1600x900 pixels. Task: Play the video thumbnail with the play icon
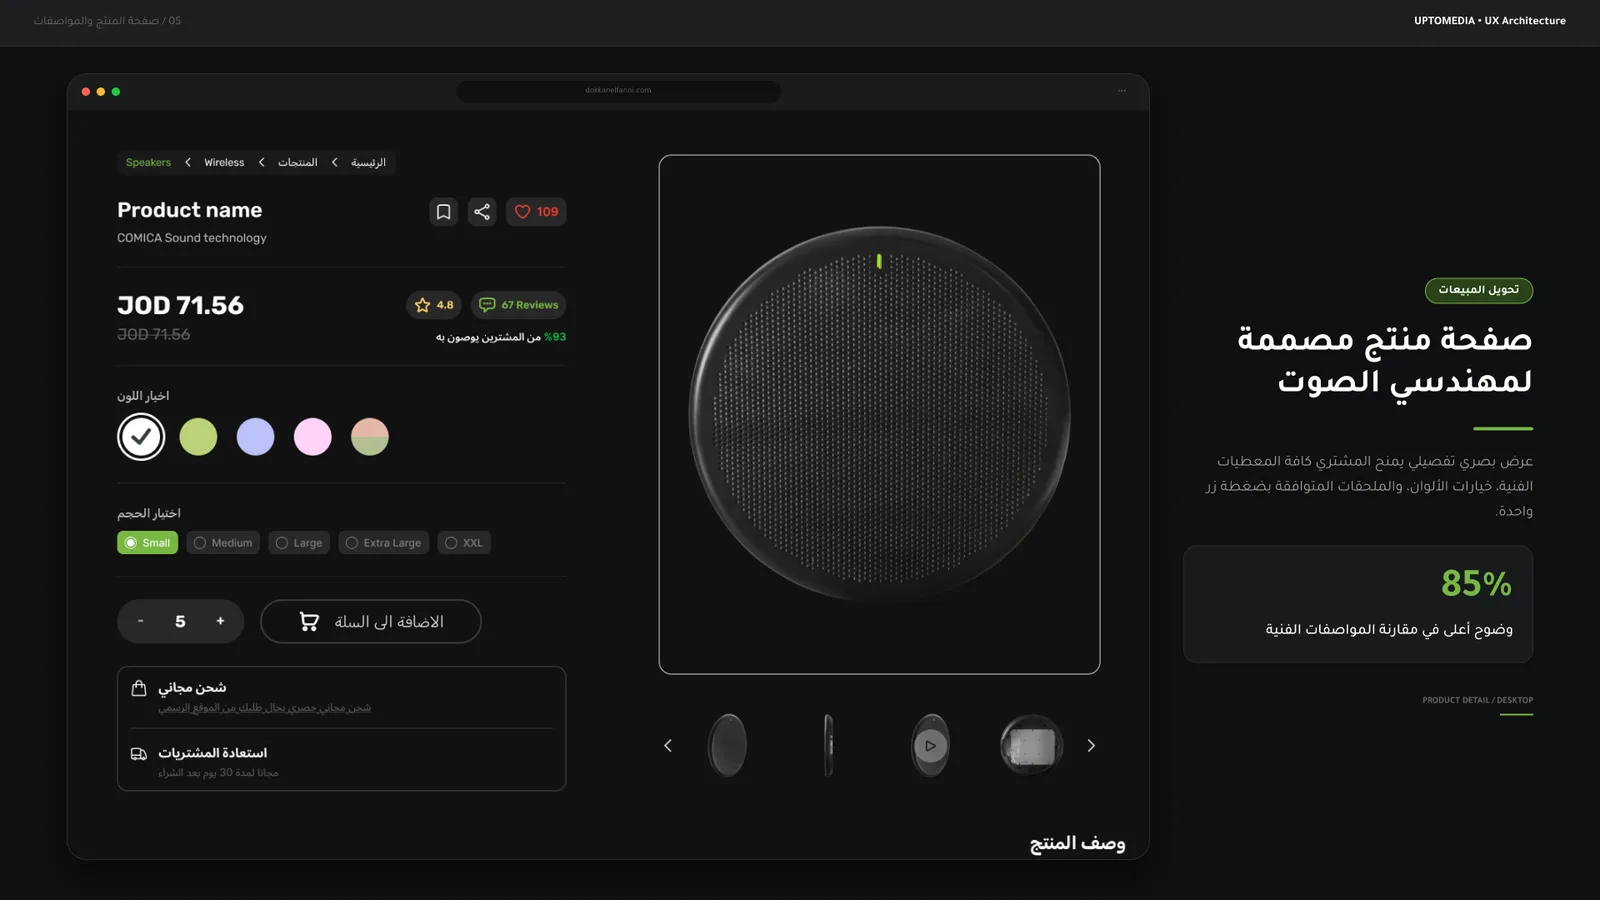(x=930, y=745)
